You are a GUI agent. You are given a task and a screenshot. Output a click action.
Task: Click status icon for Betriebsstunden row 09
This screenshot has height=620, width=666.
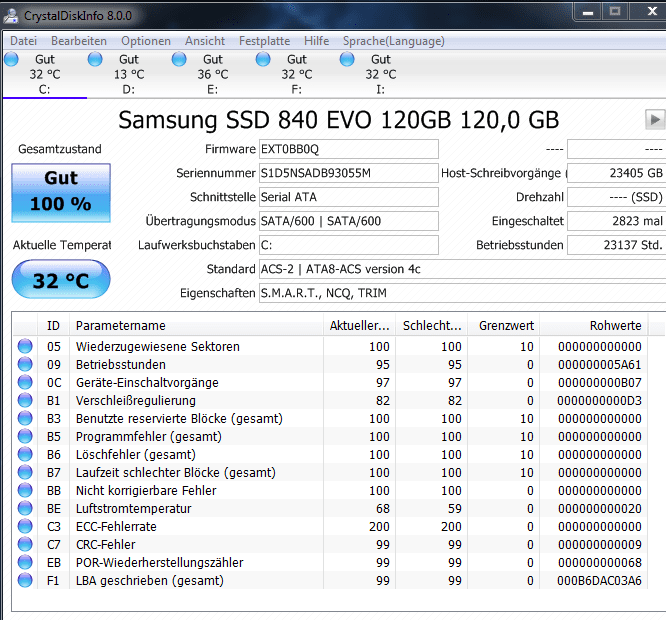25,364
